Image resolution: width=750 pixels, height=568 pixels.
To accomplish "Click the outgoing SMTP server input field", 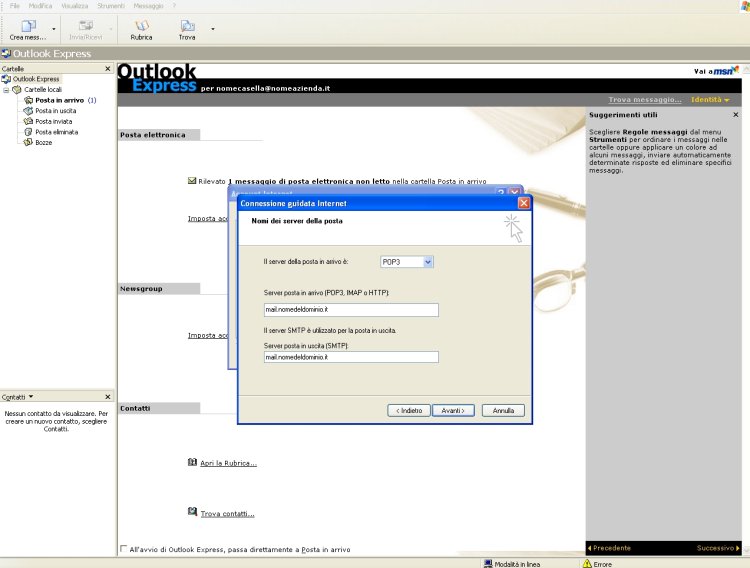I will (351, 357).
